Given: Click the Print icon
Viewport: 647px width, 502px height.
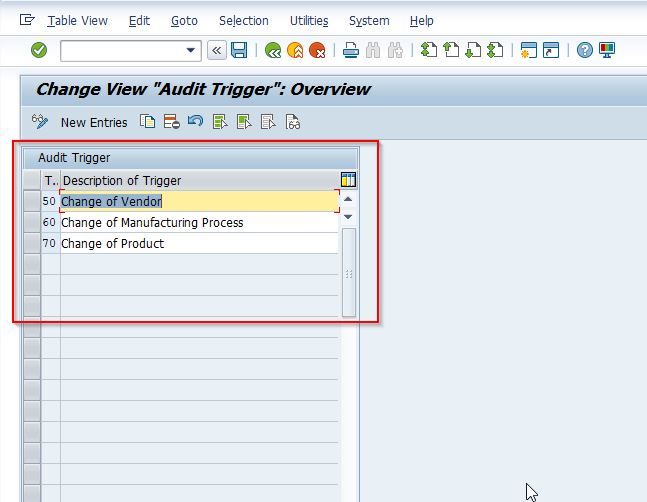Looking at the screenshot, I should (351, 50).
